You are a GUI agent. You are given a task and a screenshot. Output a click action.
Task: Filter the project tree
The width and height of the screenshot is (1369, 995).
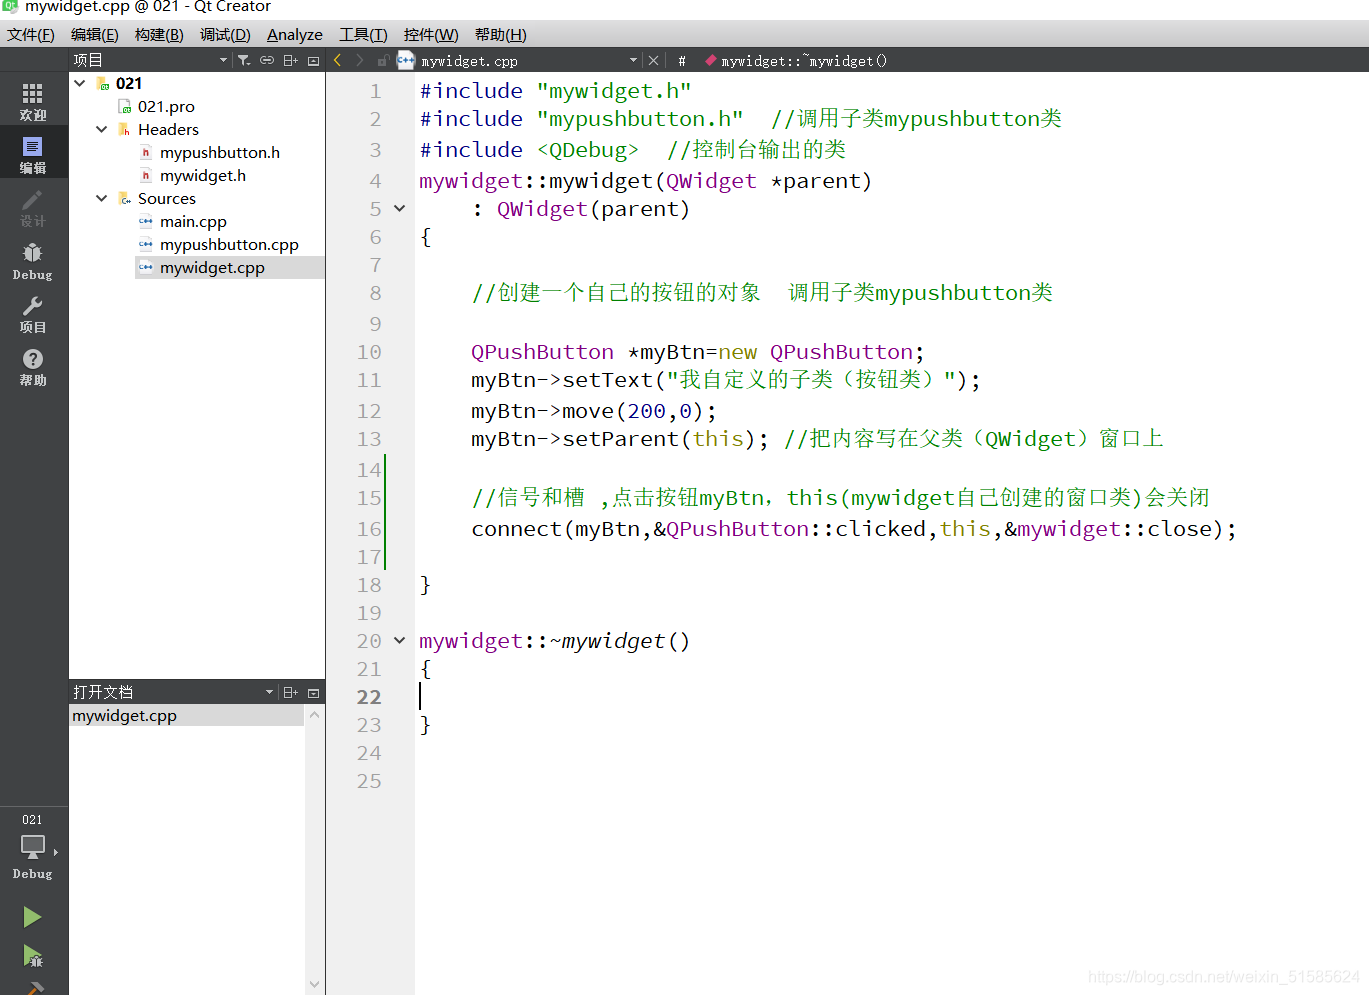tap(244, 61)
